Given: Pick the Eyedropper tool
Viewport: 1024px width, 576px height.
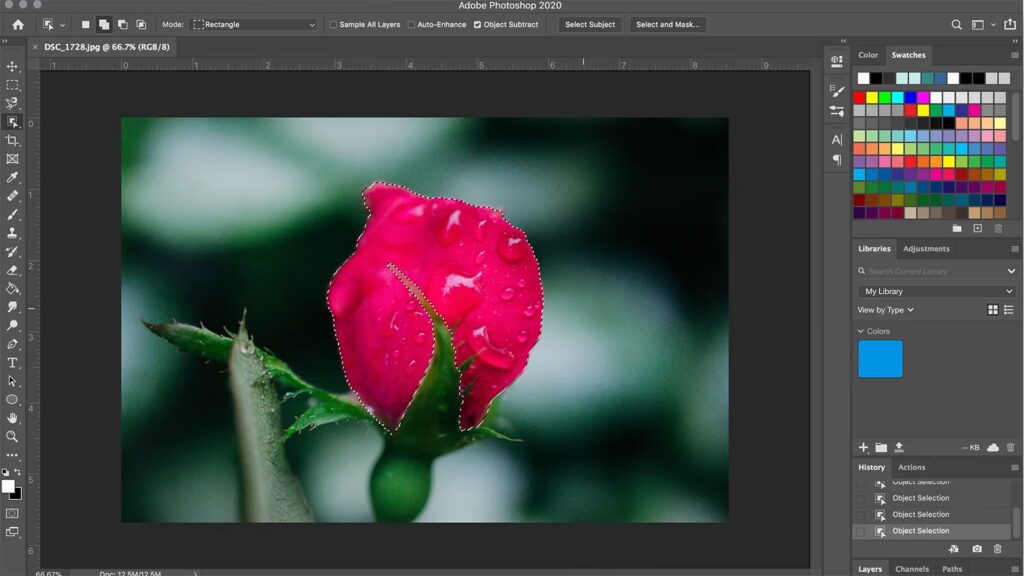Looking at the screenshot, I should [12, 178].
